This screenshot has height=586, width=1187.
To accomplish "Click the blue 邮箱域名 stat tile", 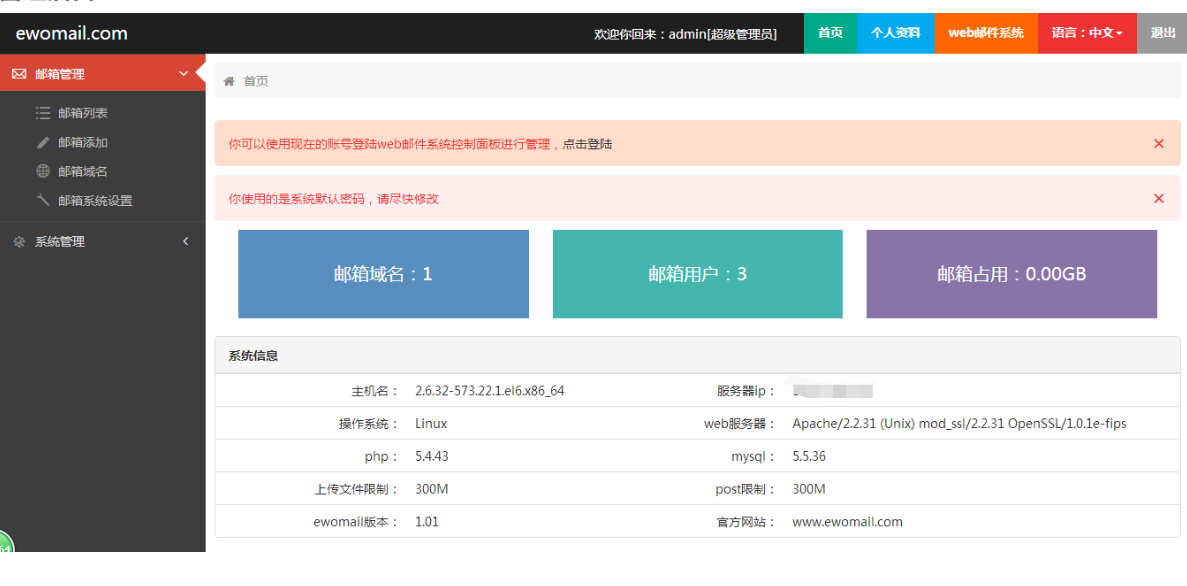I will 383,274.
